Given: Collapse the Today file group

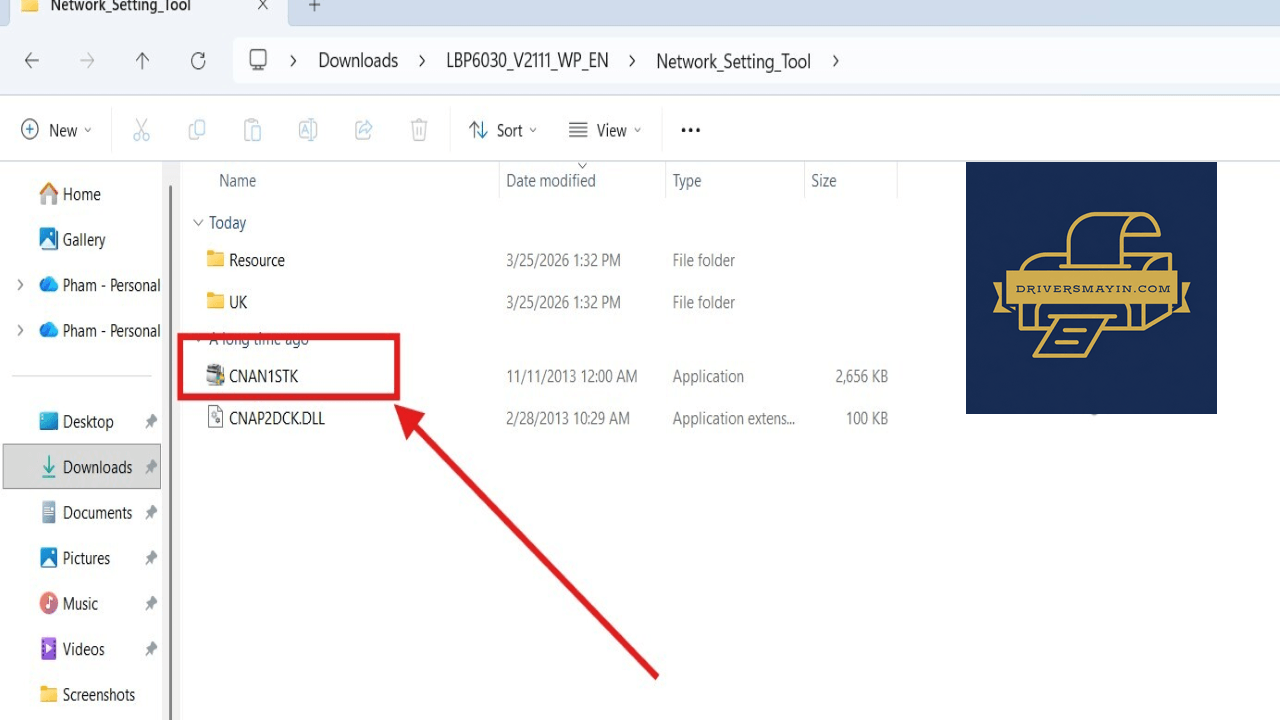Looking at the screenshot, I should click(x=198, y=223).
